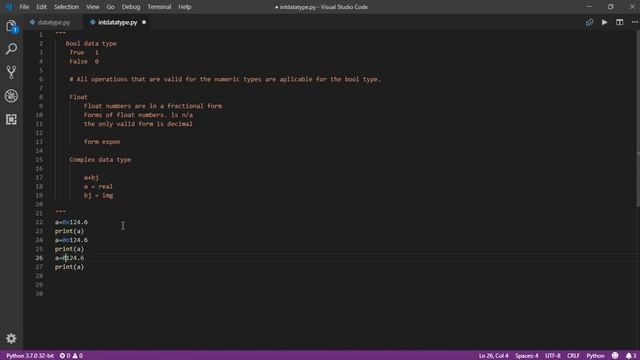Image resolution: width=640 pixels, height=360 pixels.
Task: Click Ln 26, Col 4 indicator
Action: (x=493, y=356)
